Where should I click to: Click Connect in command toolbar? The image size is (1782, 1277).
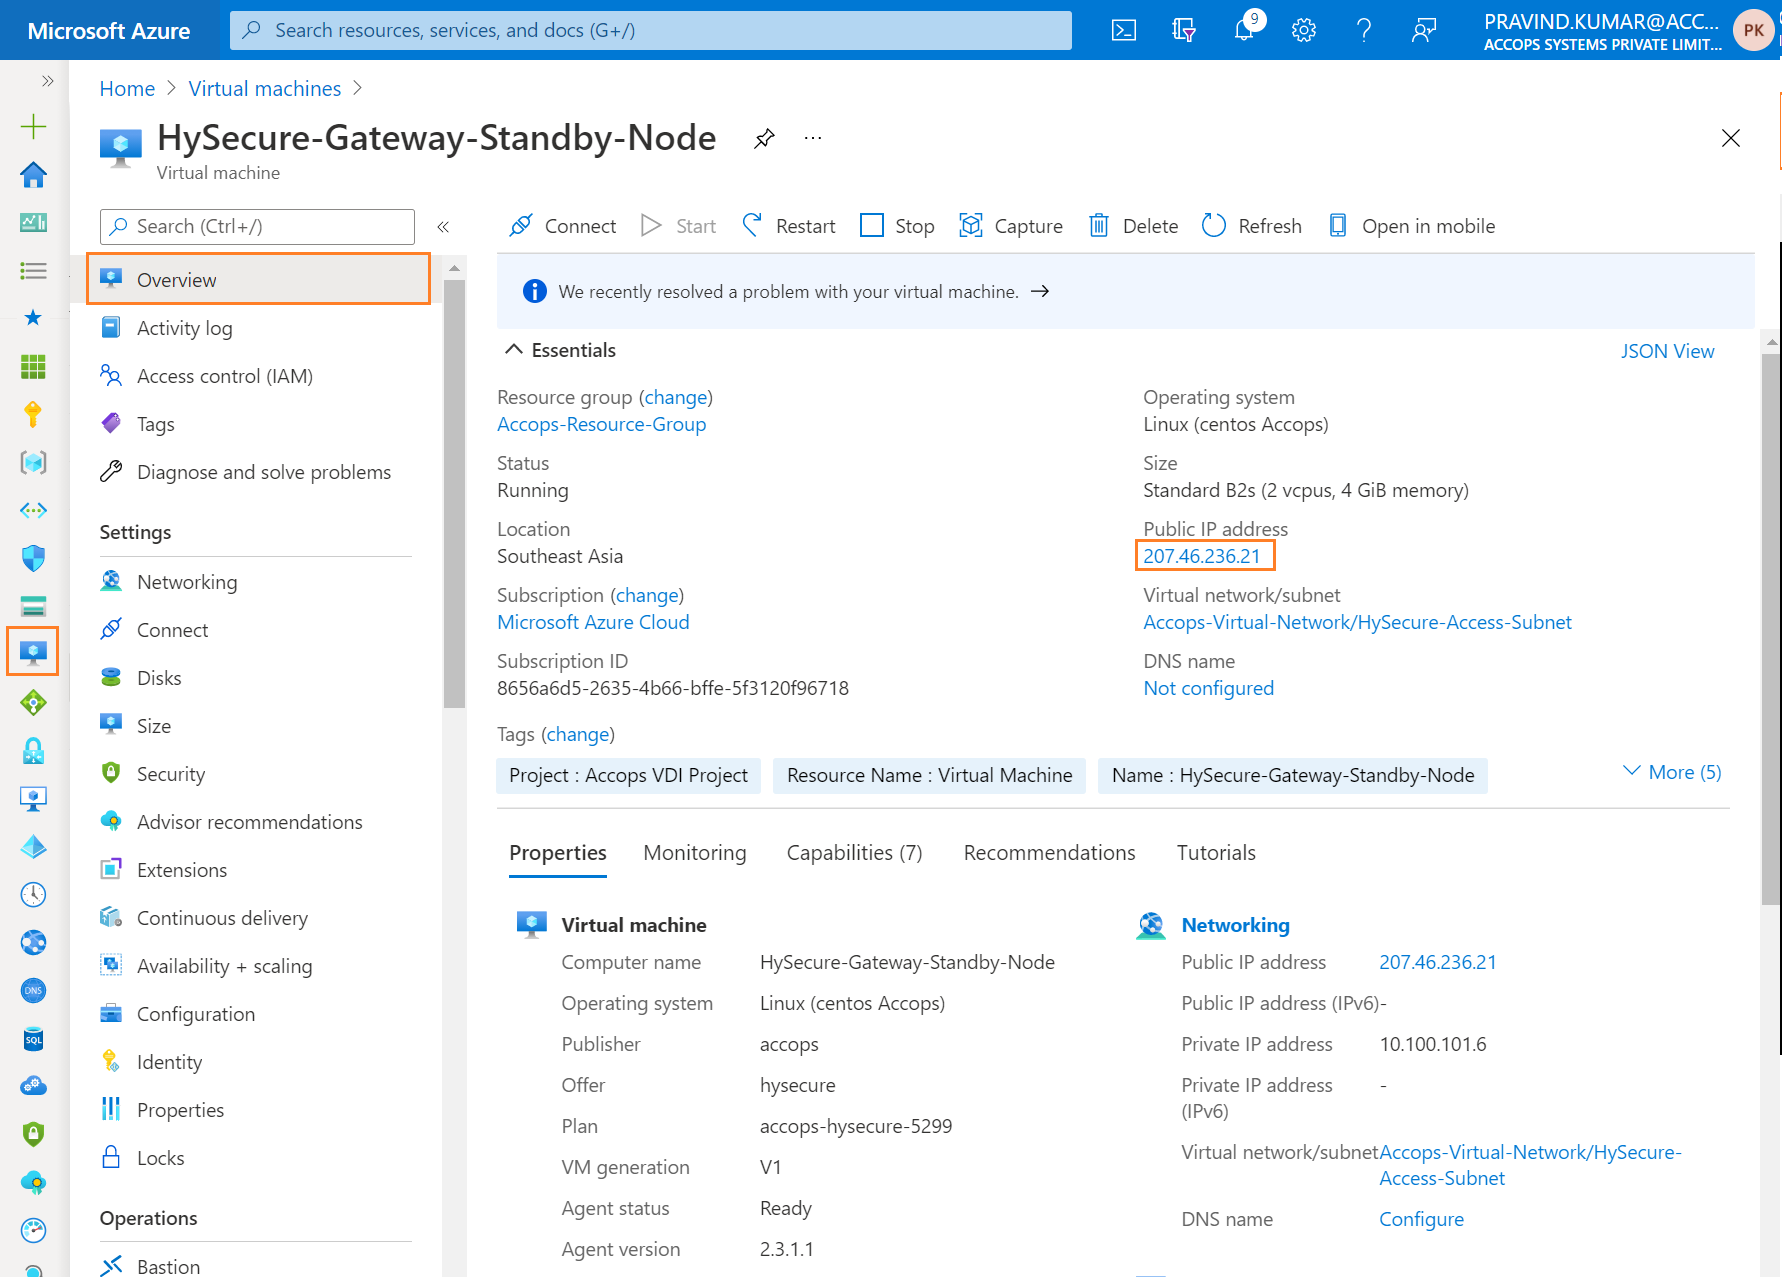pos(563,226)
